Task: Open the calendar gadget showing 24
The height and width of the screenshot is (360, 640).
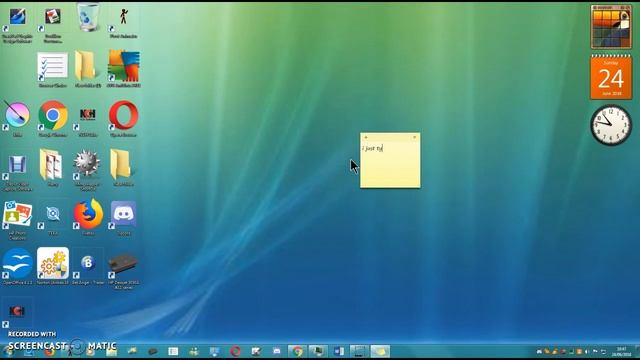Action: tap(611, 77)
